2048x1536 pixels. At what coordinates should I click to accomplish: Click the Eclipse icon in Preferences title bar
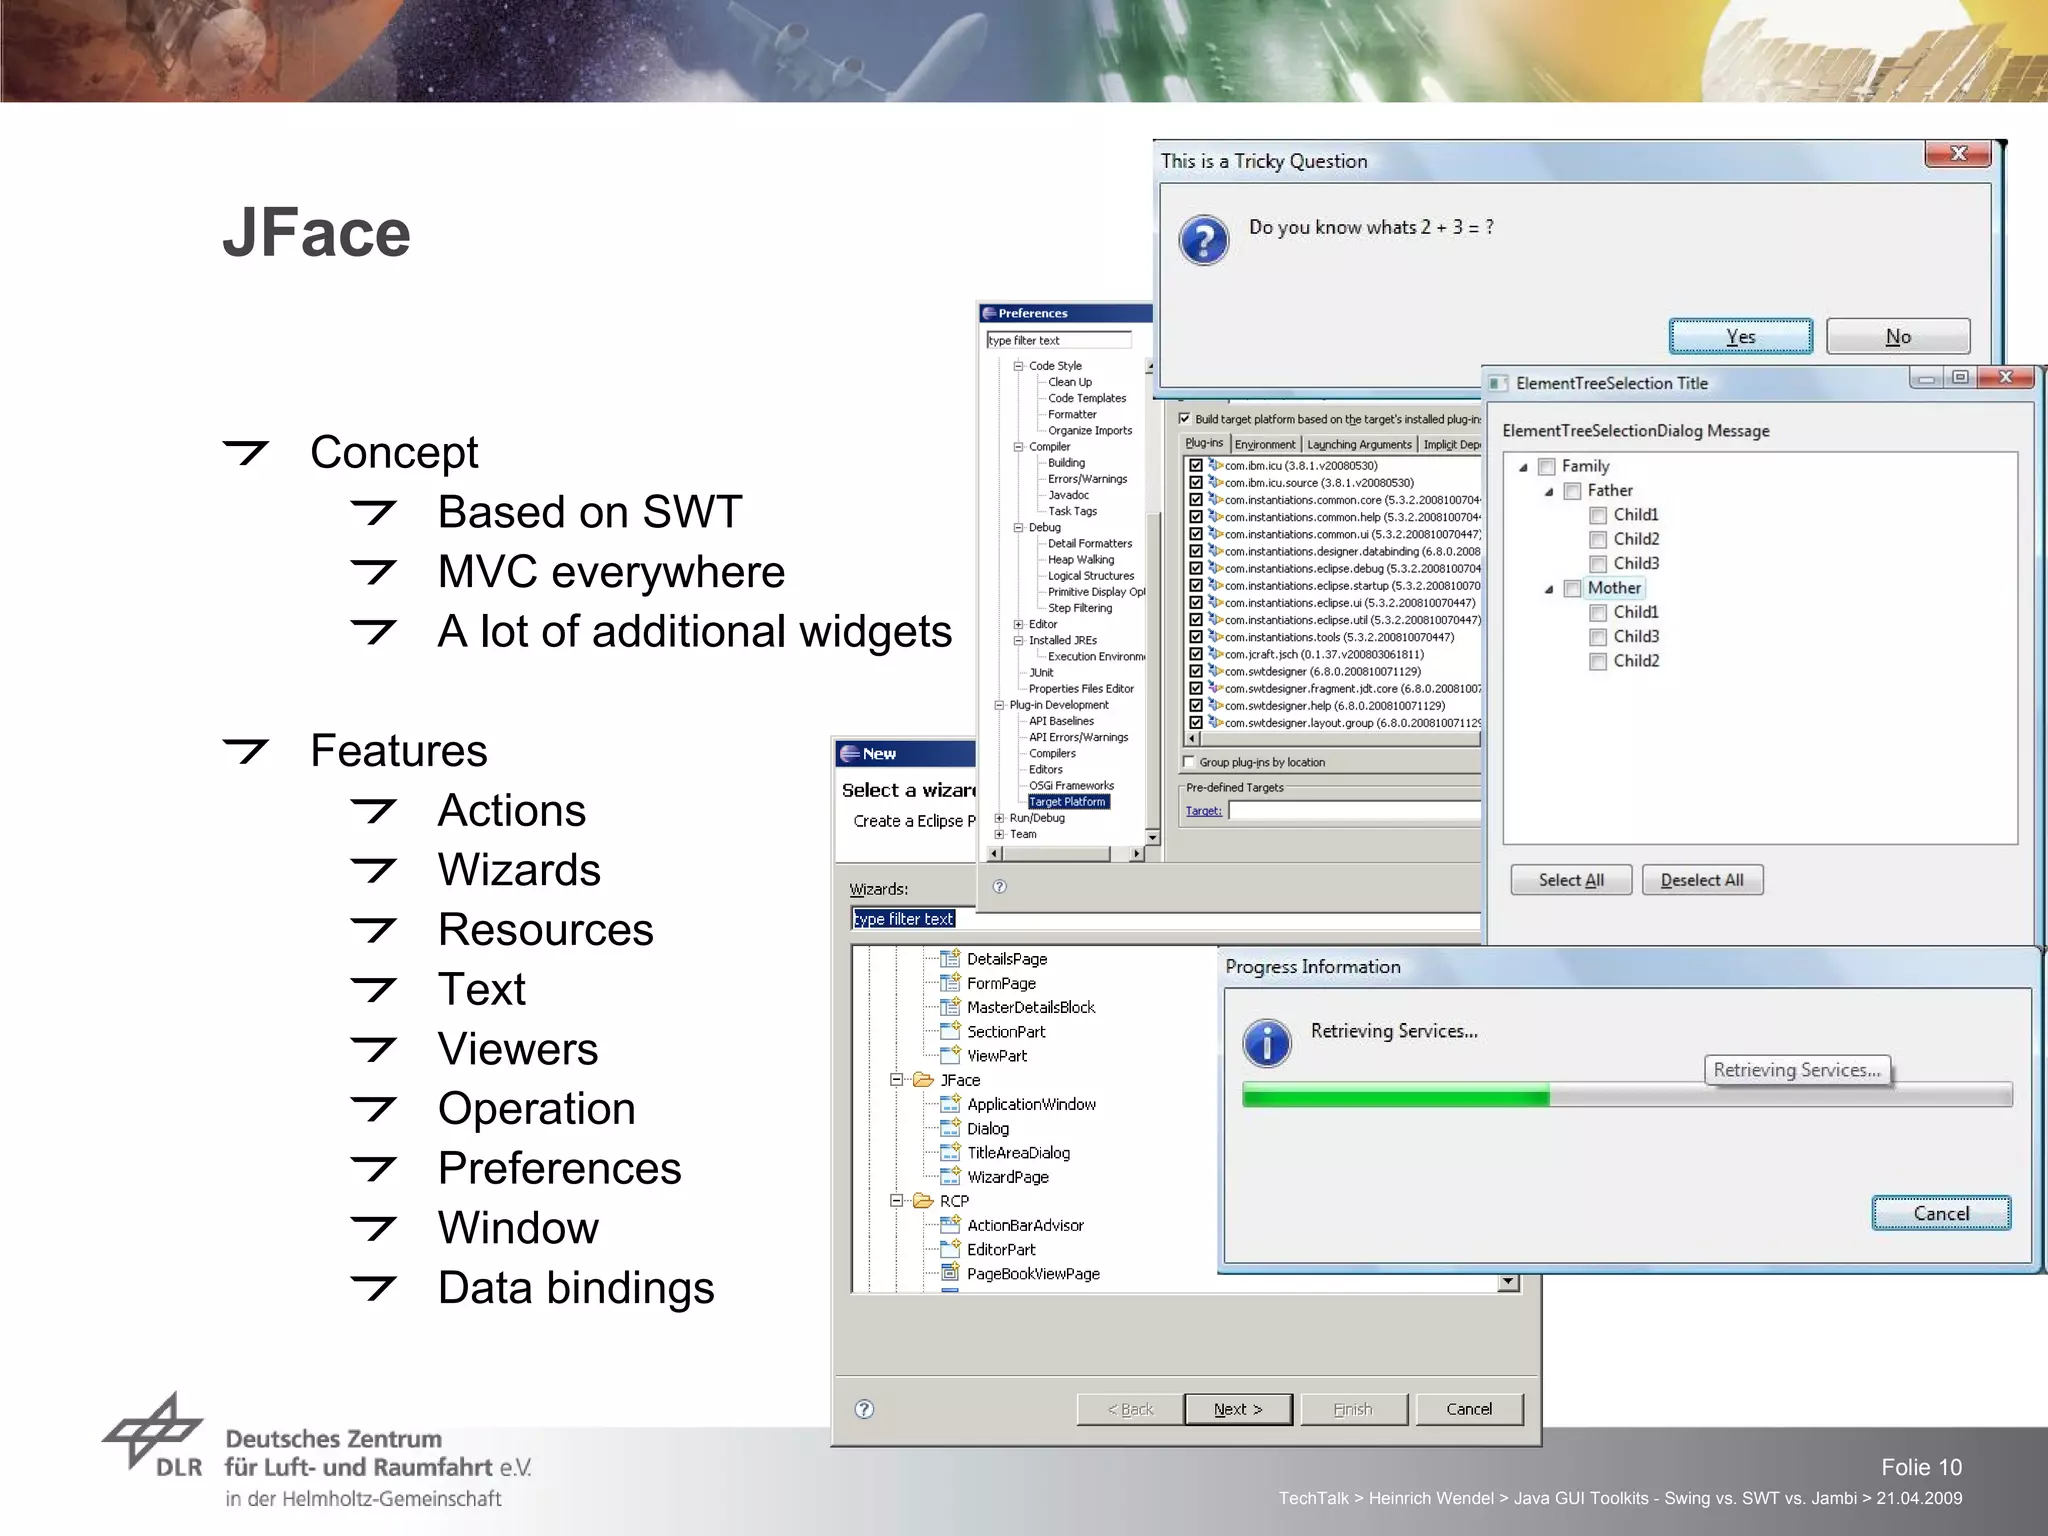coord(989,313)
